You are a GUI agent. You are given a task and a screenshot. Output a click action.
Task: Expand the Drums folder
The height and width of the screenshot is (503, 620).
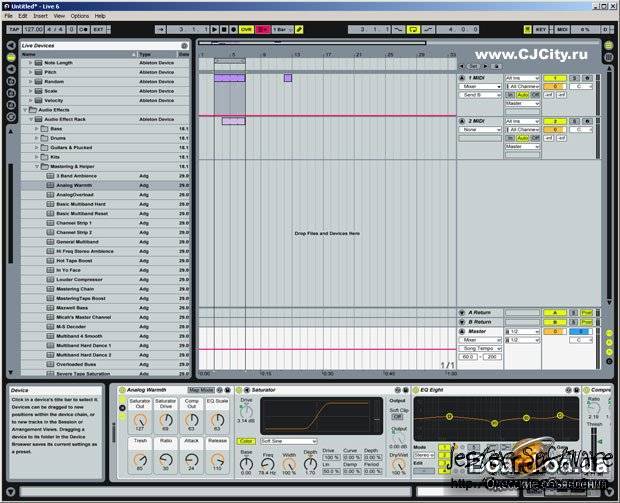pyautogui.click(x=36, y=138)
